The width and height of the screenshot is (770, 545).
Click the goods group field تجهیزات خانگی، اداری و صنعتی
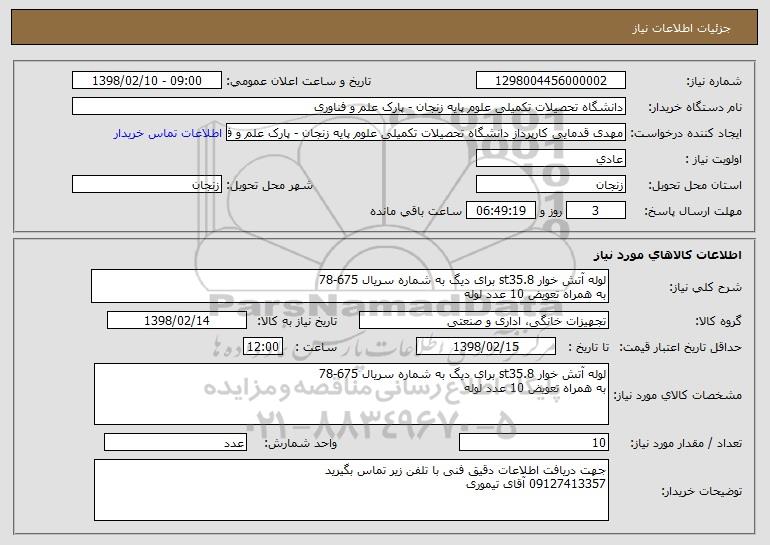(484, 321)
